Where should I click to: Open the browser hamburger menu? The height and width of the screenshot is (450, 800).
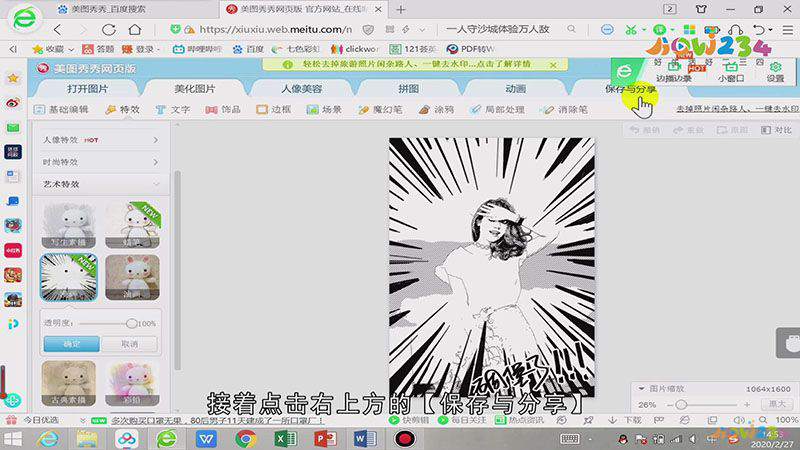coord(788,30)
